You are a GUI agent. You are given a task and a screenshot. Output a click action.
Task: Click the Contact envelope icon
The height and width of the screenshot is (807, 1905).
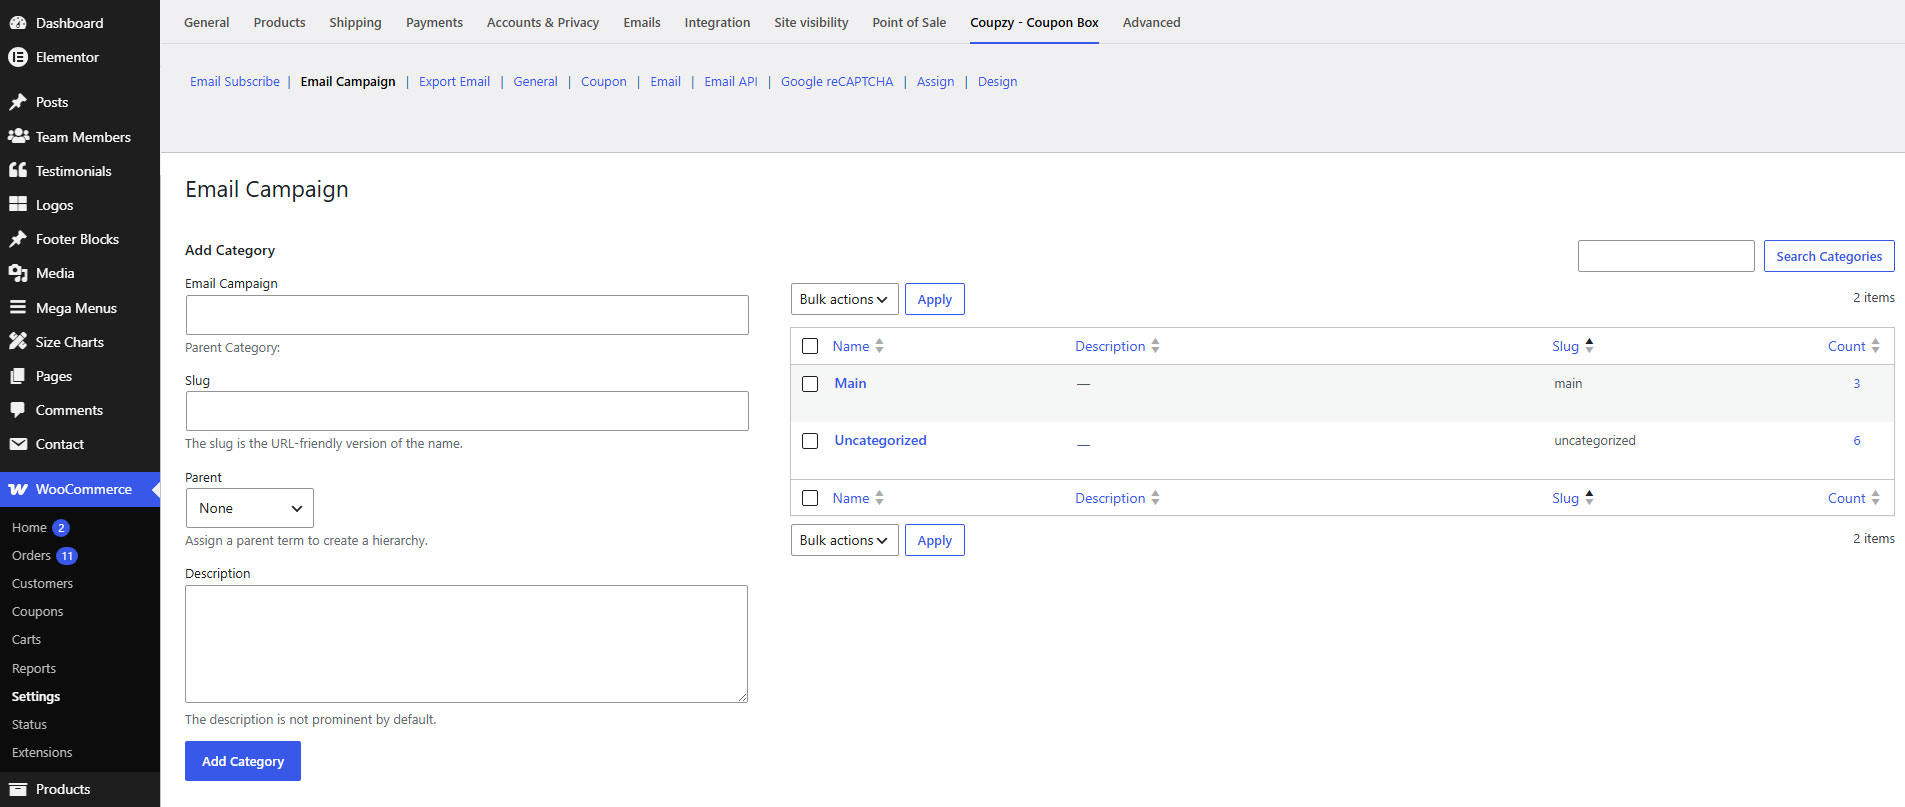point(18,444)
